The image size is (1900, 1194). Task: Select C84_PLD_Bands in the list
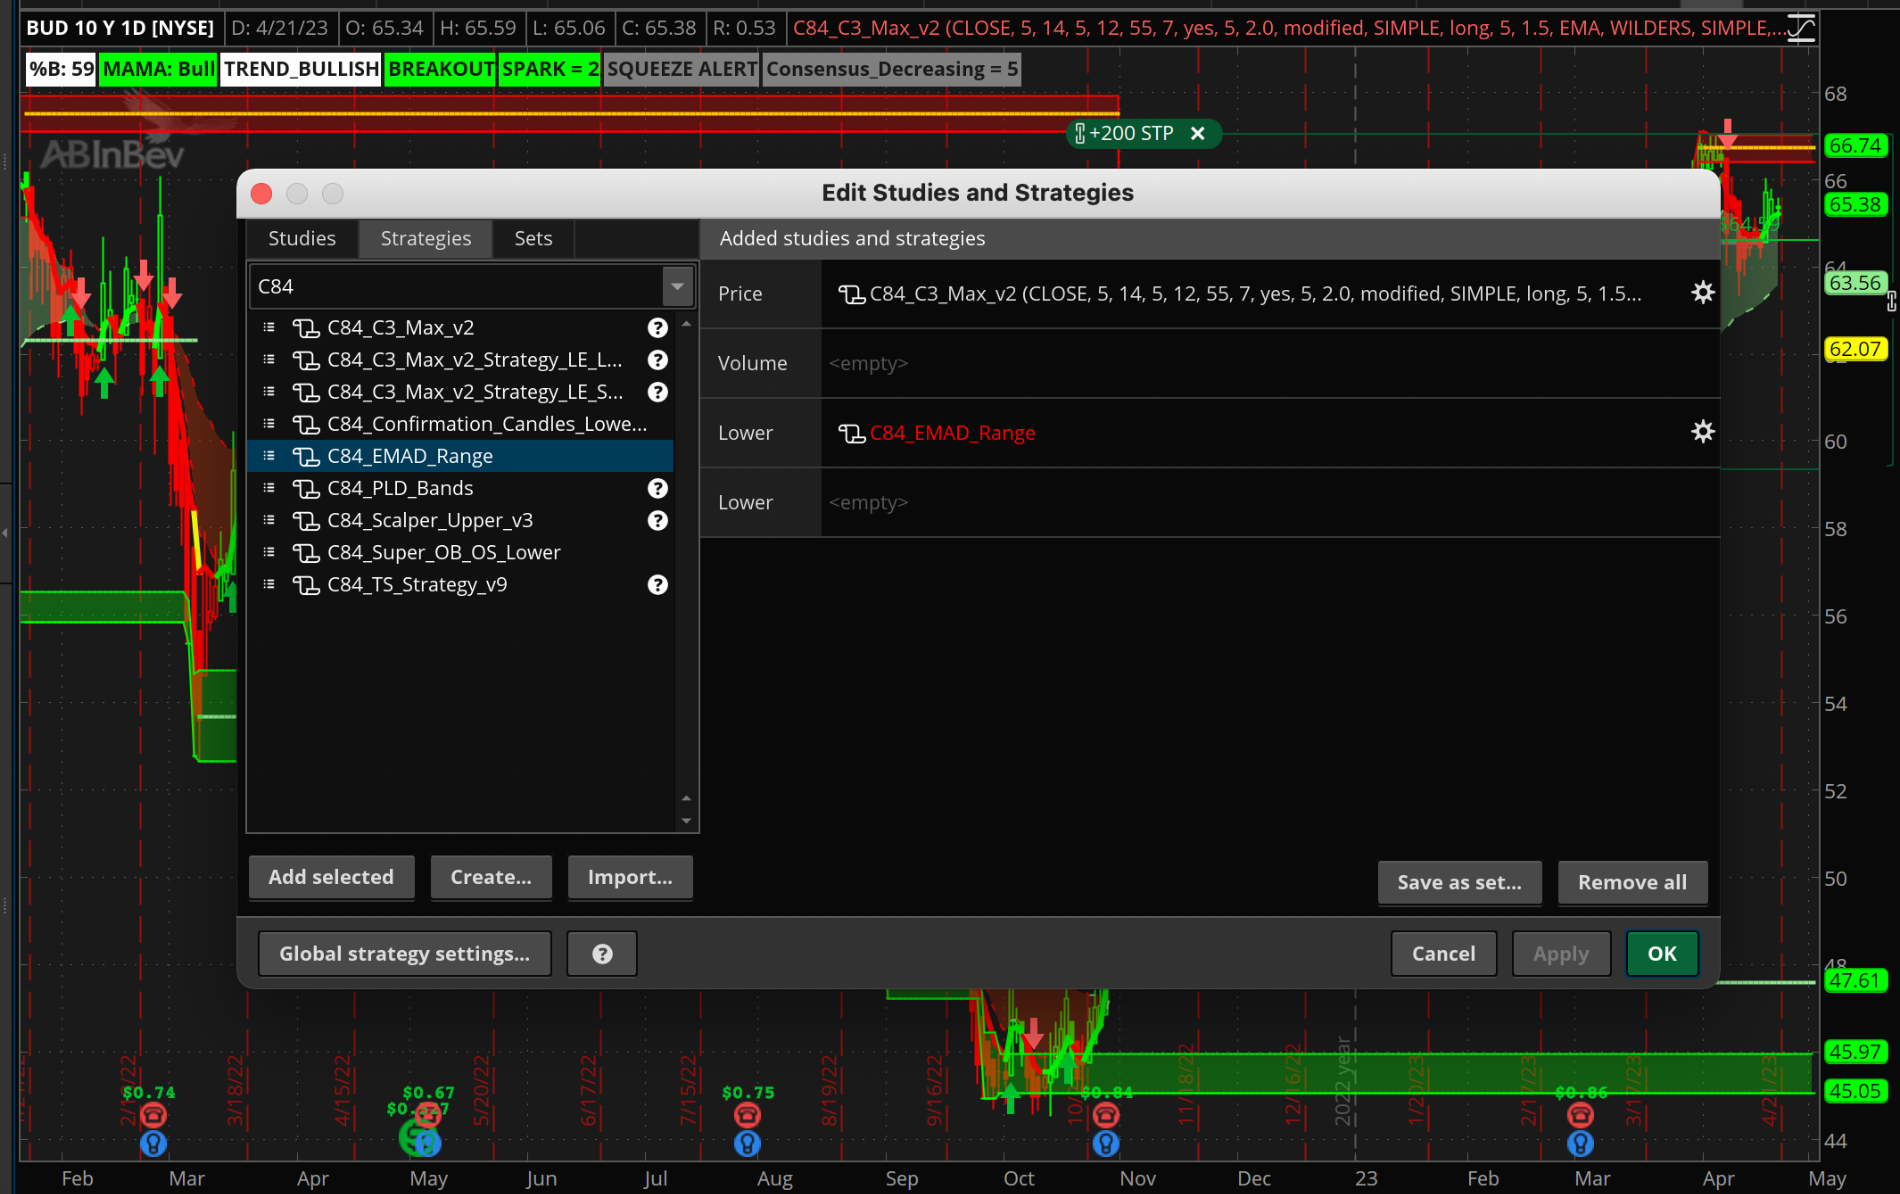point(460,488)
